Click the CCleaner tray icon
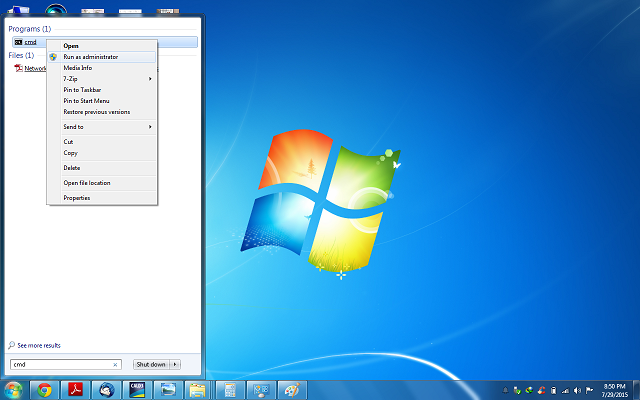This screenshot has height=400, width=640. pos(542,390)
